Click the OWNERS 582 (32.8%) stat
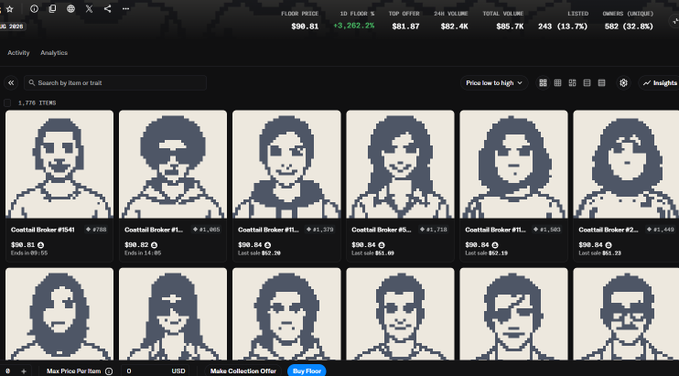 pyautogui.click(x=628, y=20)
